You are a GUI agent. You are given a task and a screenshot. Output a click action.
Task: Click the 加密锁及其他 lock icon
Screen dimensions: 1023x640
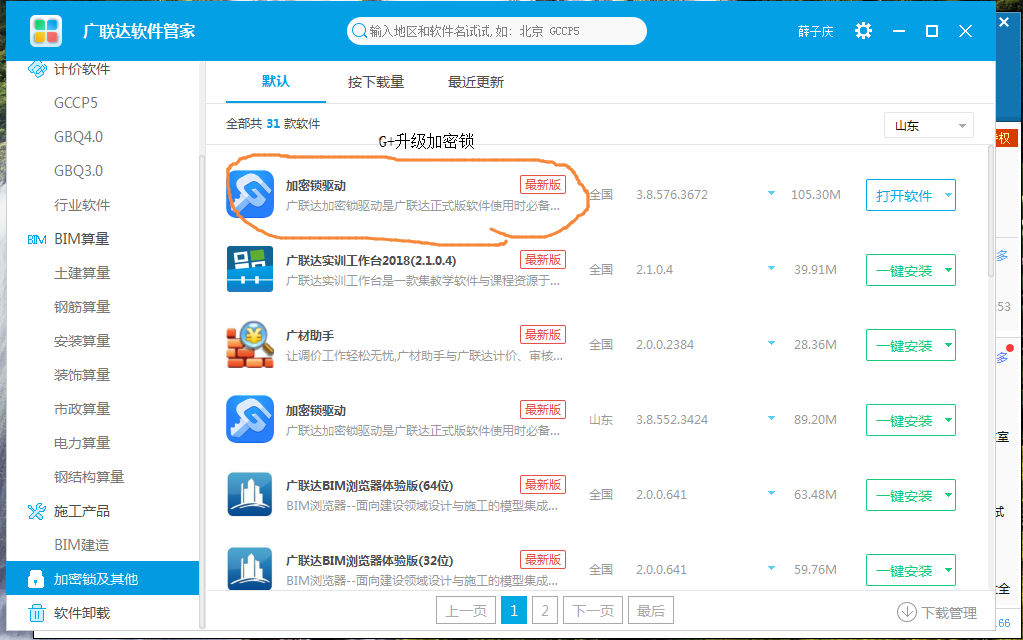pos(37,579)
